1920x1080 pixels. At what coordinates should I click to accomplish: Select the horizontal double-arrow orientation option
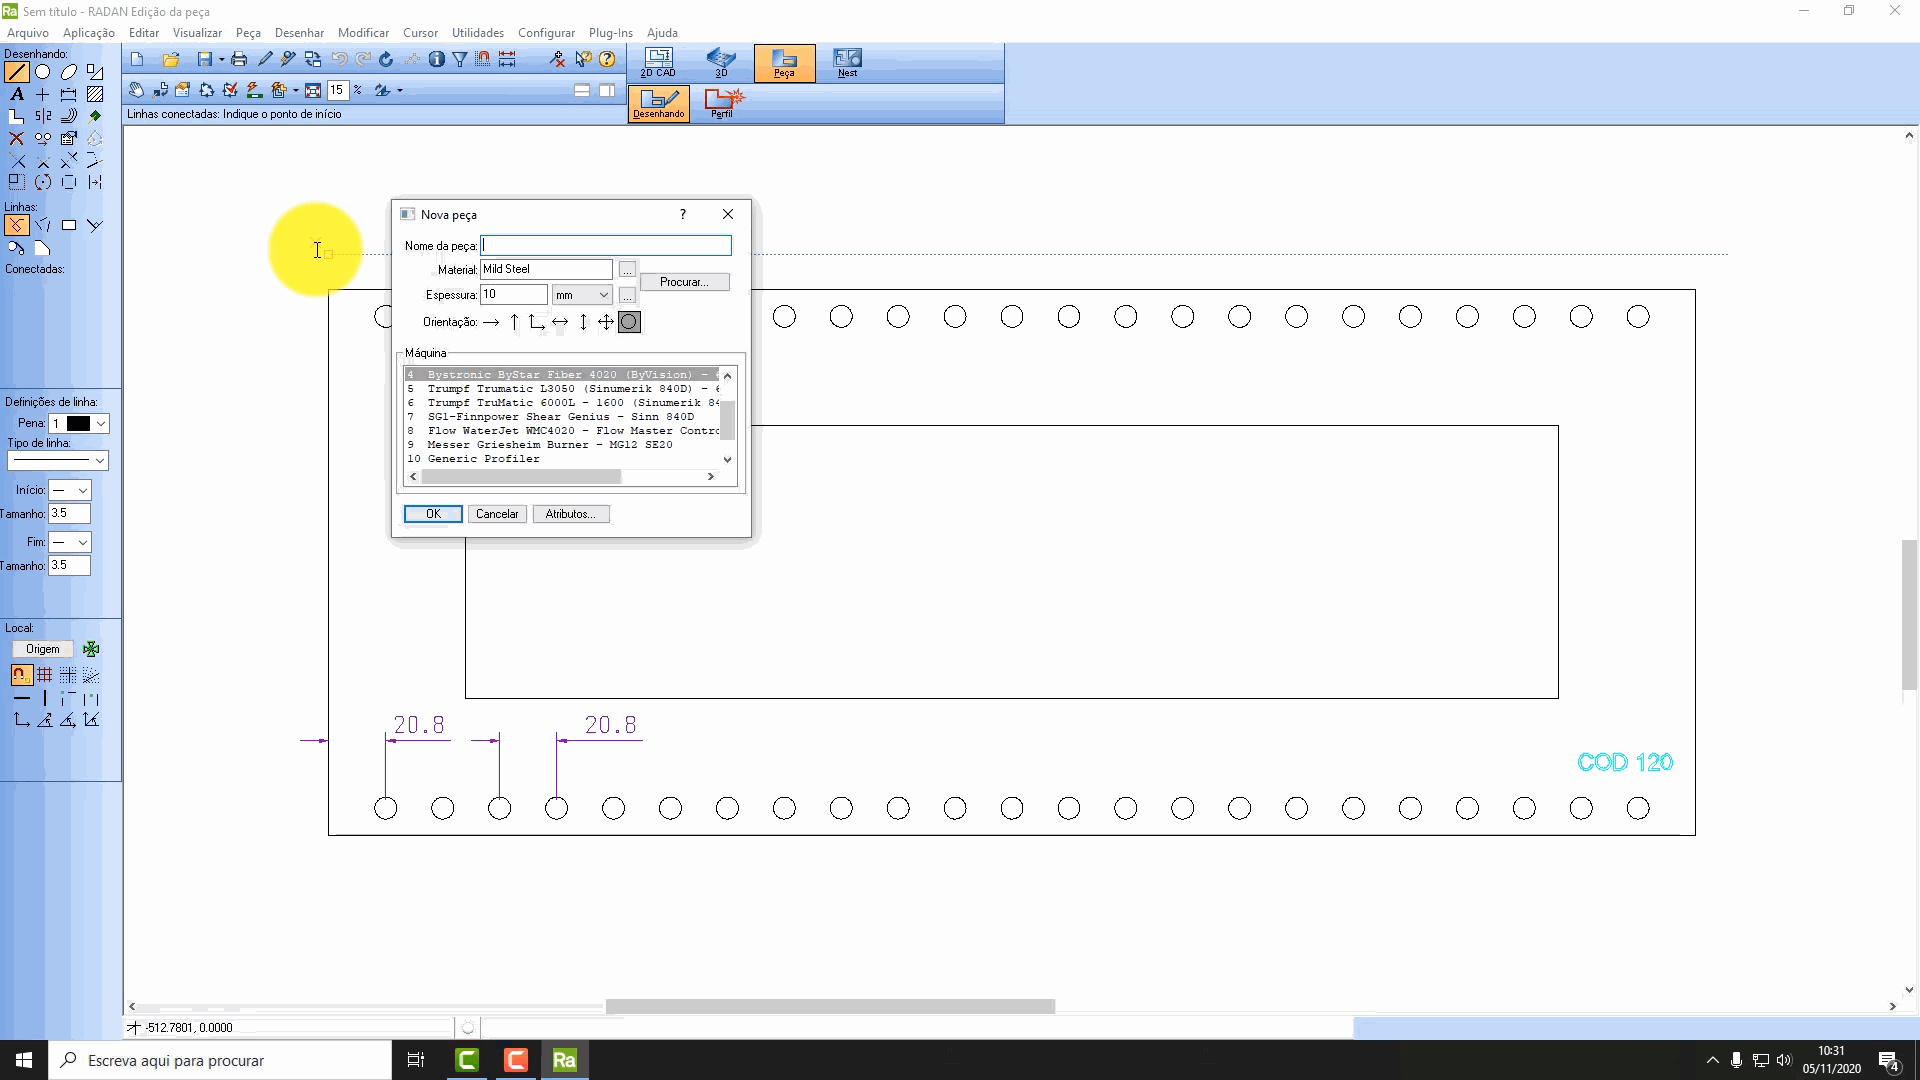(560, 322)
